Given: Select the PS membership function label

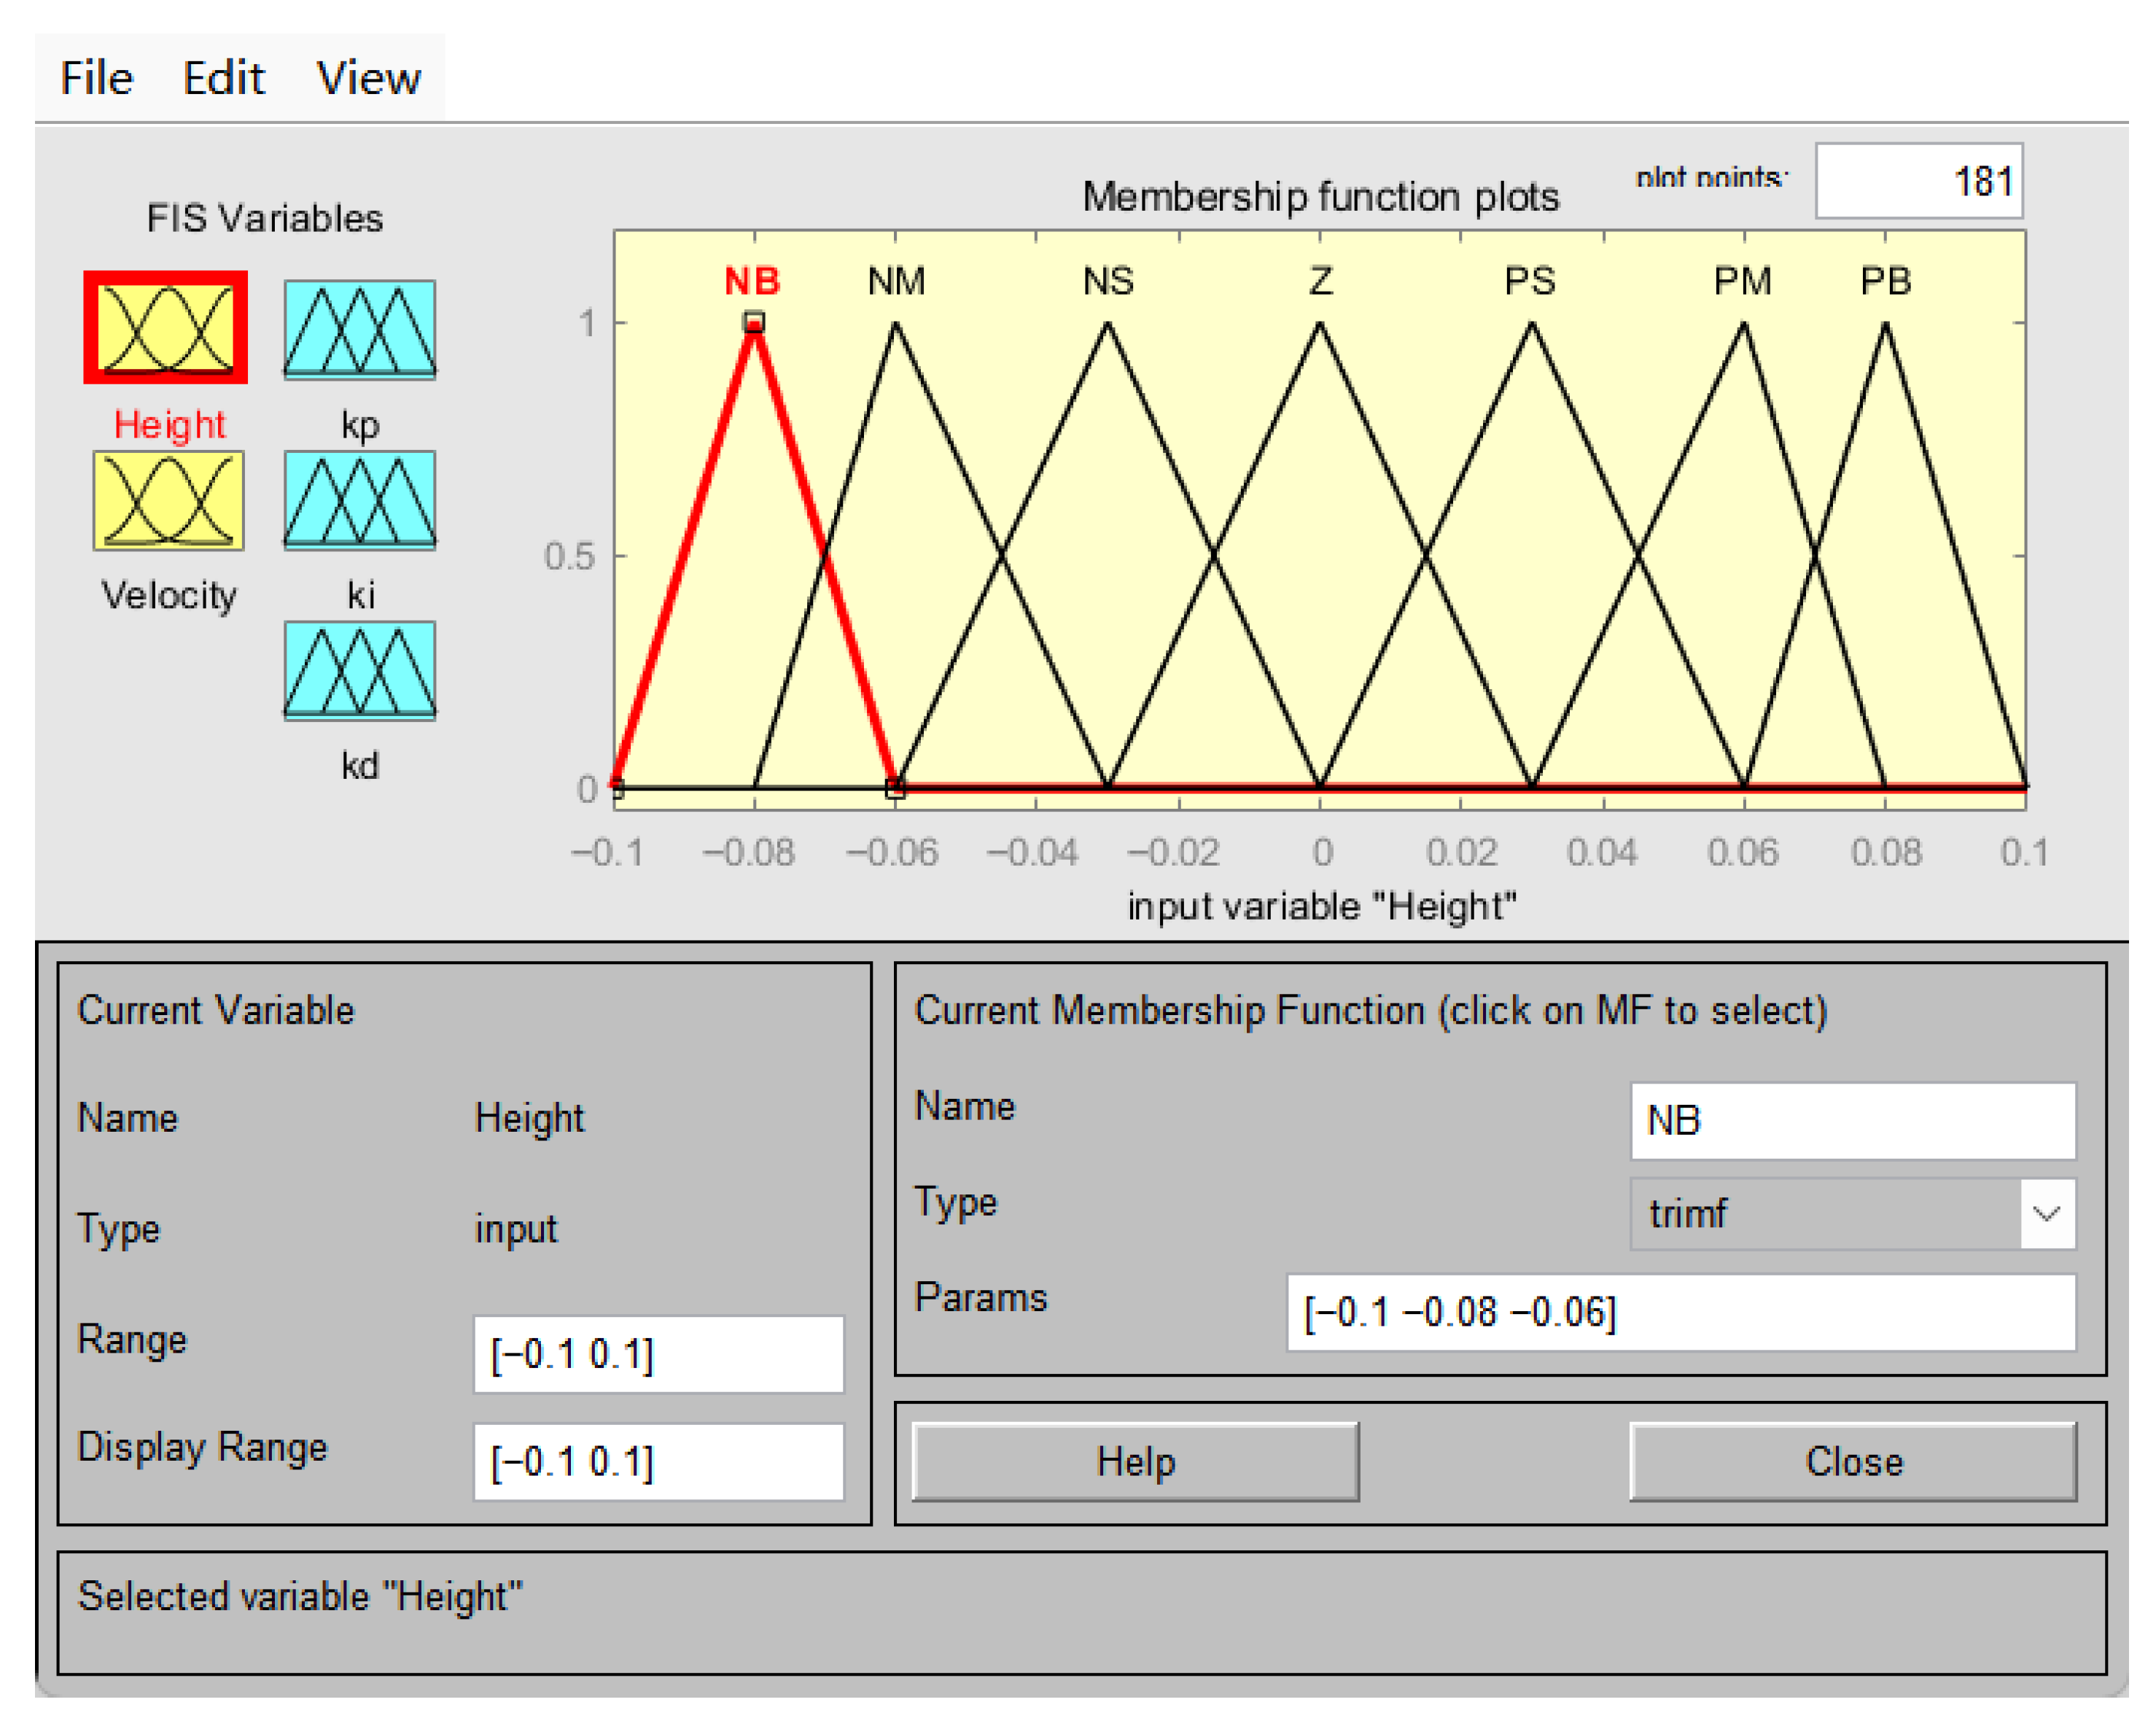Looking at the screenshot, I should pos(1530,281).
